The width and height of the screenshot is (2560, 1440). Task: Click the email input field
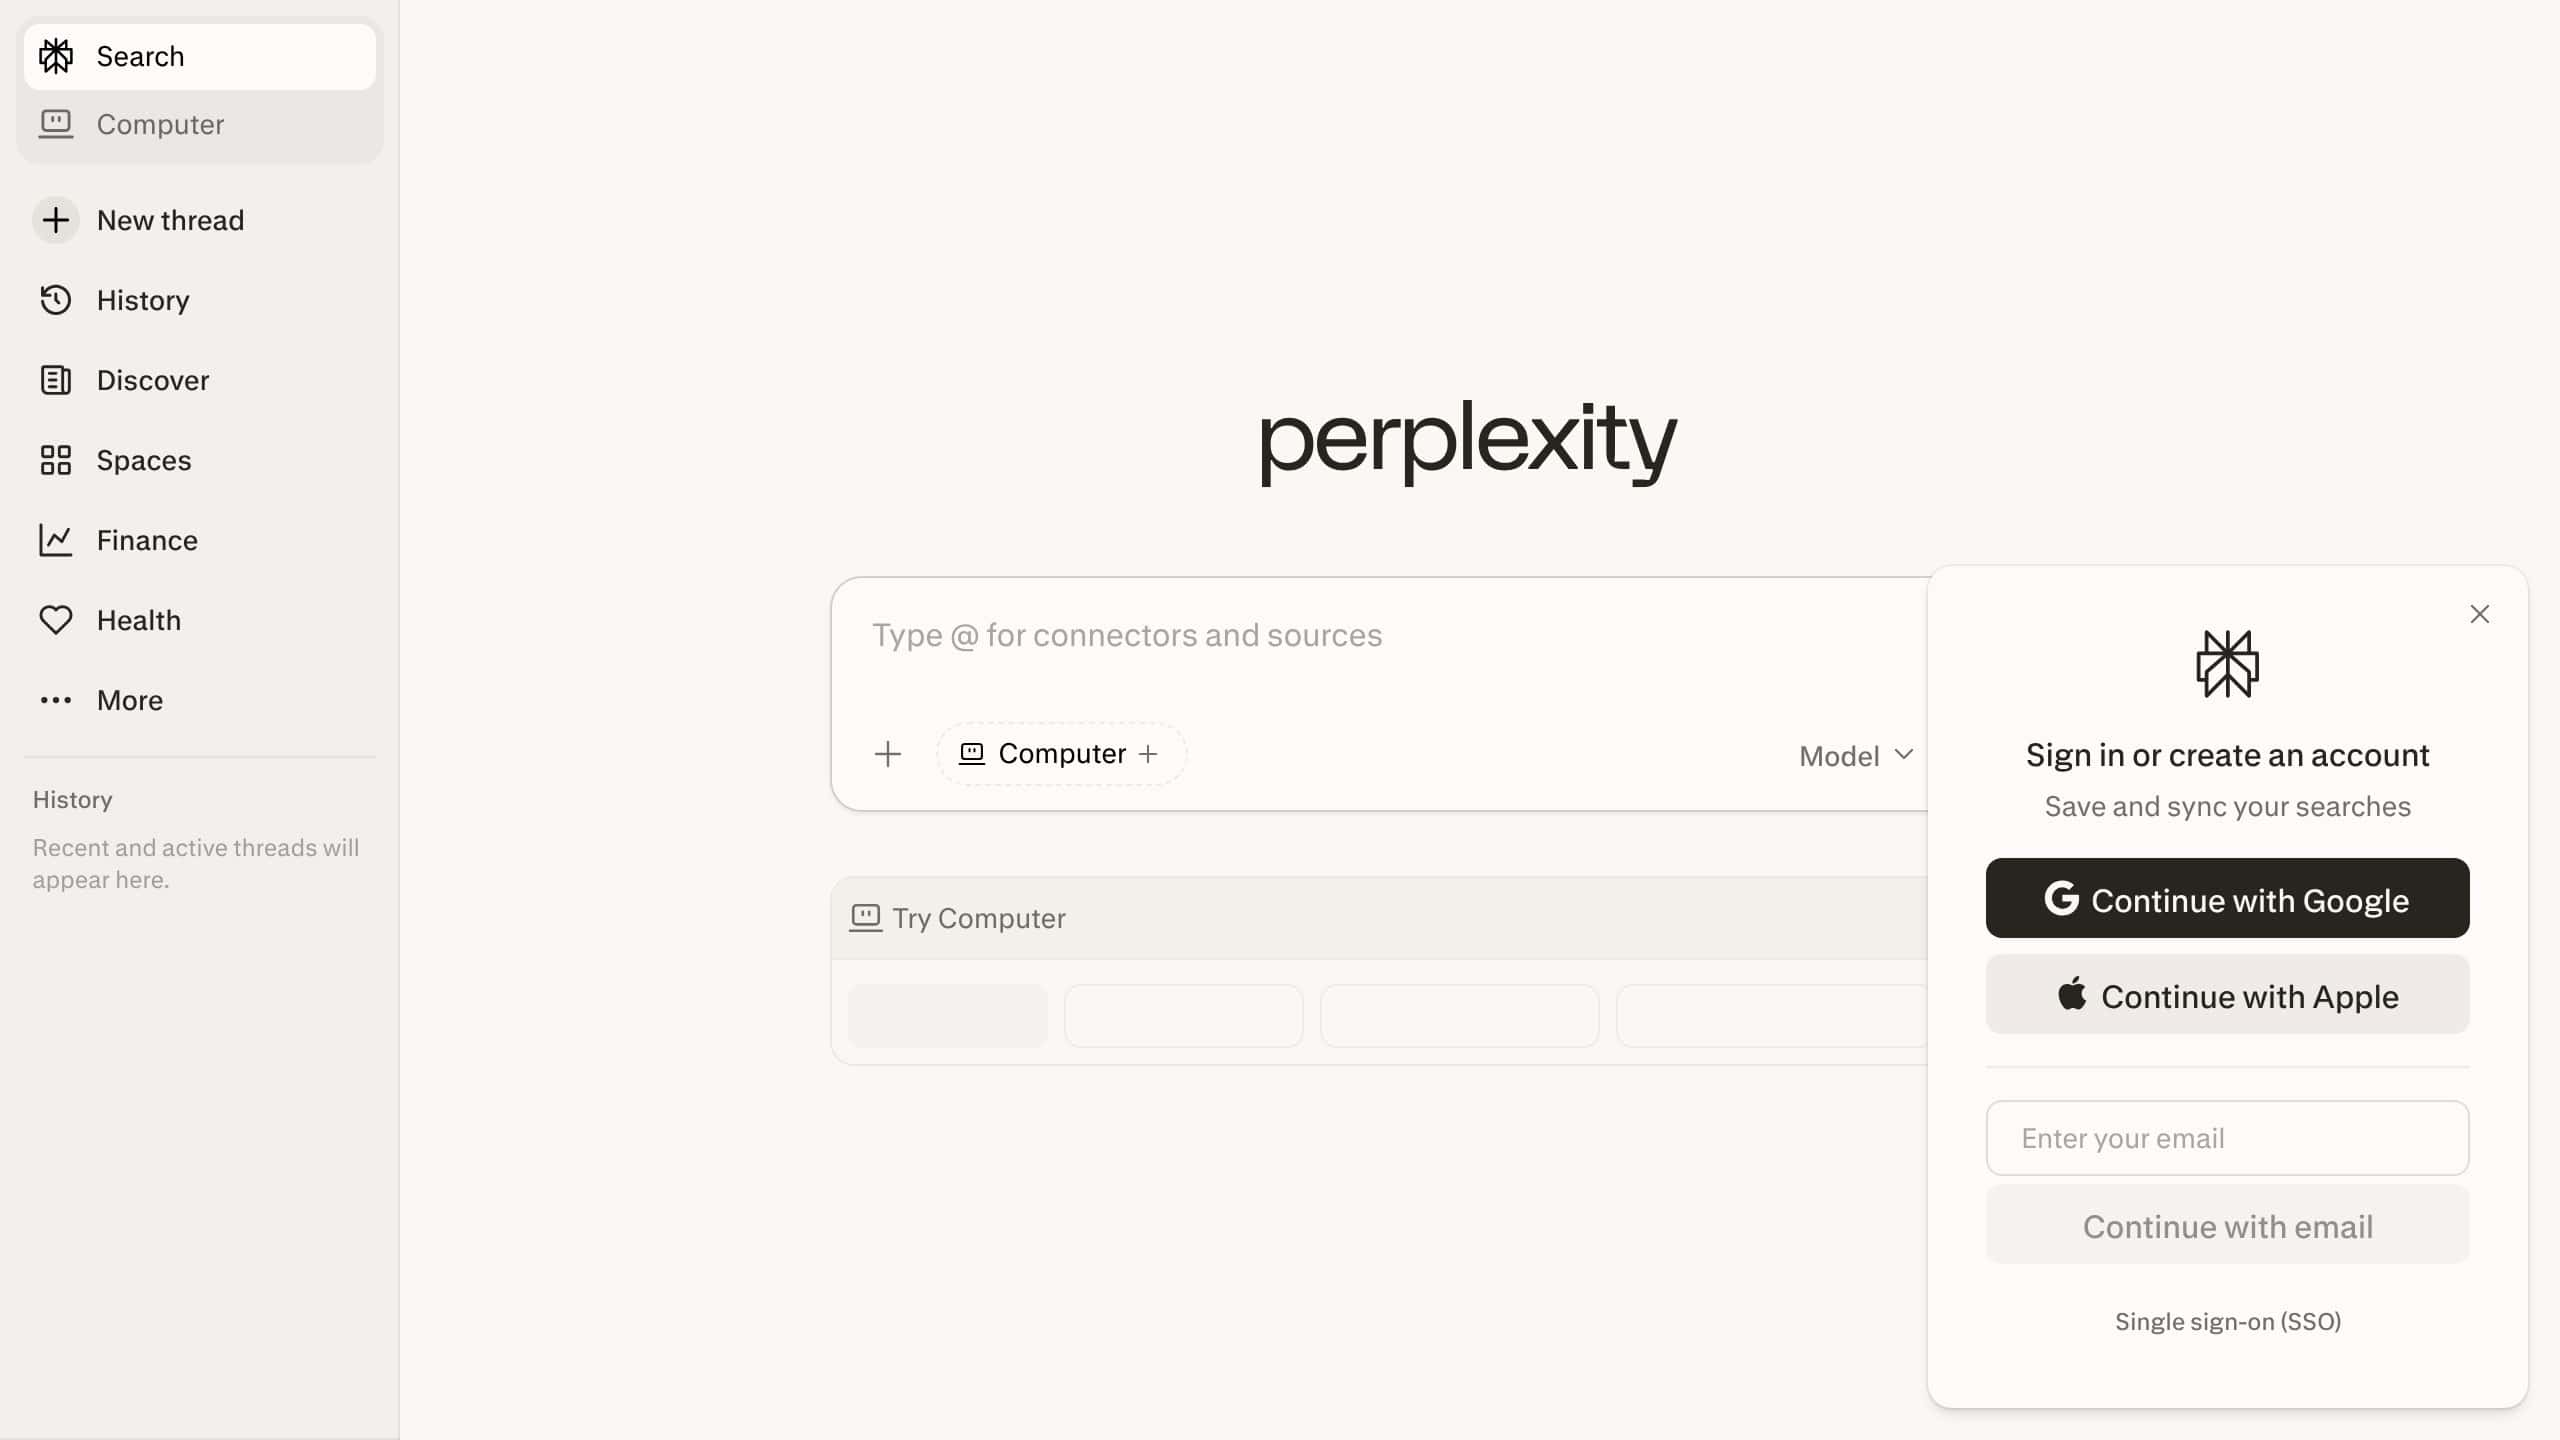click(2226, 1138)
